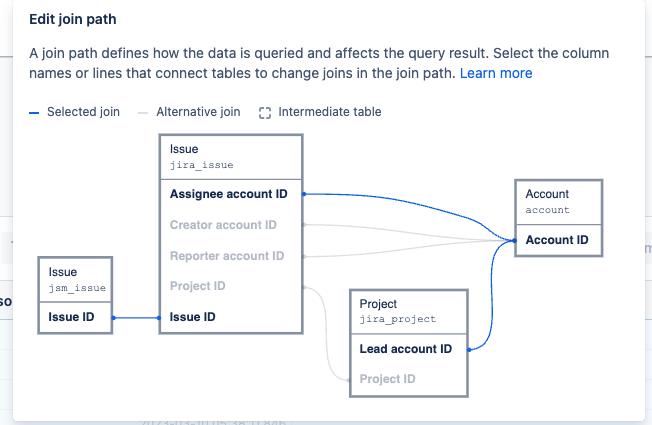Screen dimensions: 652x425
Task: Click the jira_issue table header
Action: click(231, 157)
